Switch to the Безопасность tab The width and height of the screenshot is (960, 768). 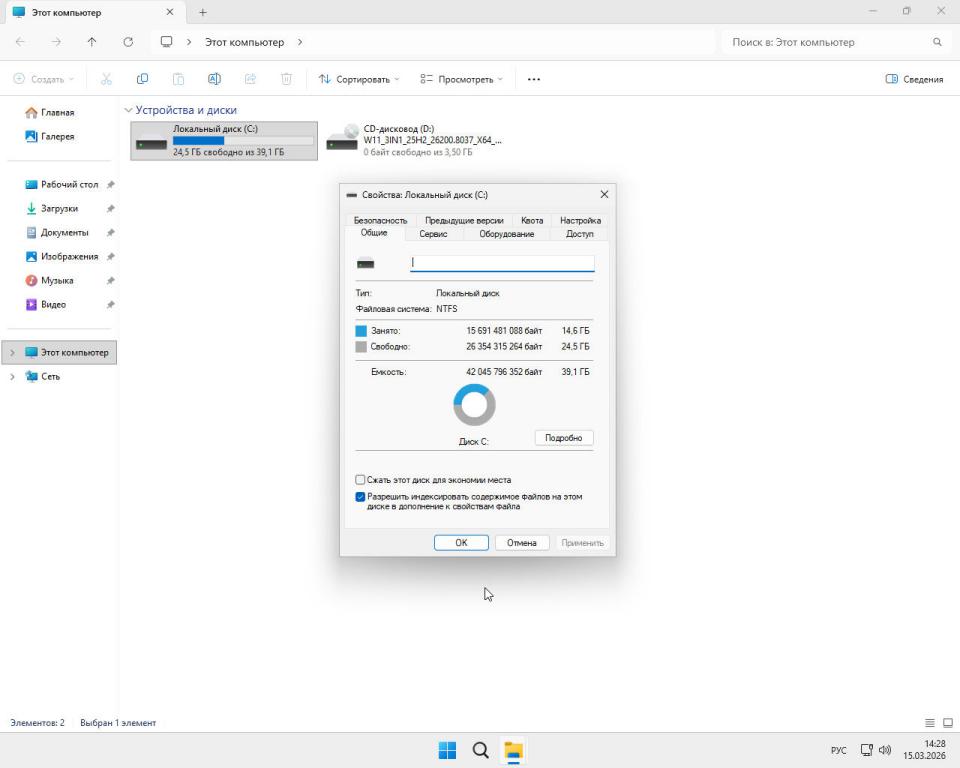click(x=380, y=220)
